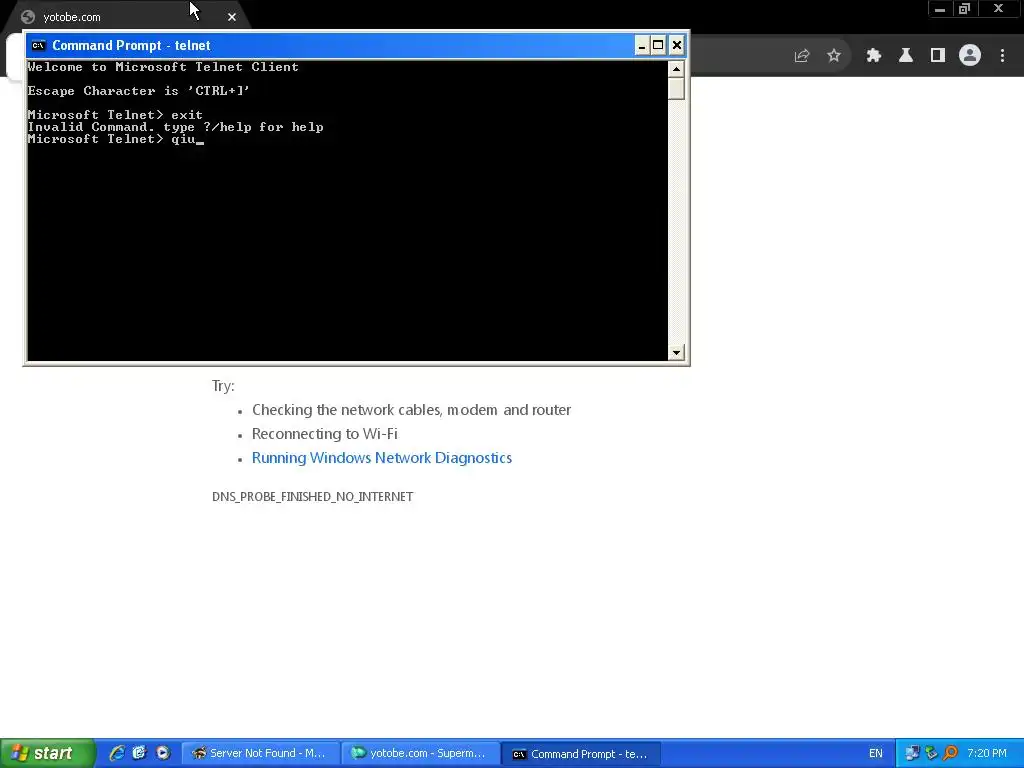Click the network computers tray icon
1024x768 pixels.
[912, 754]
